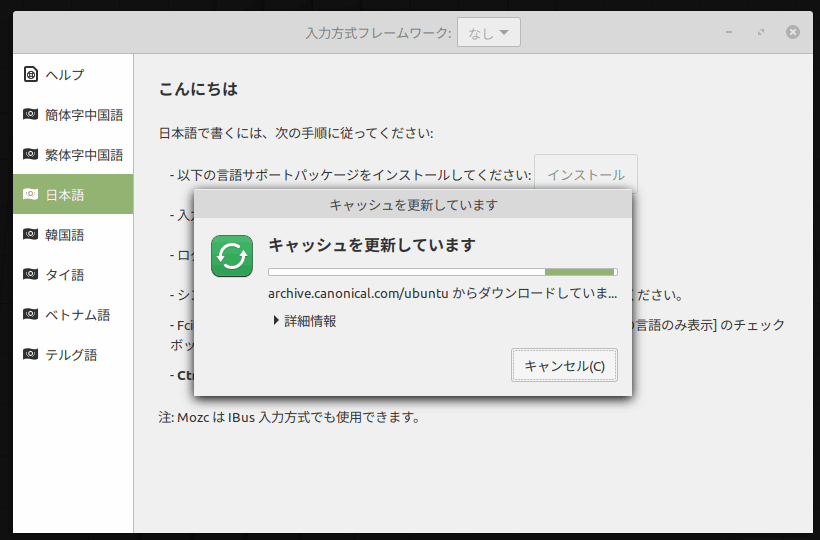Expand the 詳細情報 disclosure triangle
Image resolution: width=820 pixels, height=540 pixels.
(x=276, y=320)
